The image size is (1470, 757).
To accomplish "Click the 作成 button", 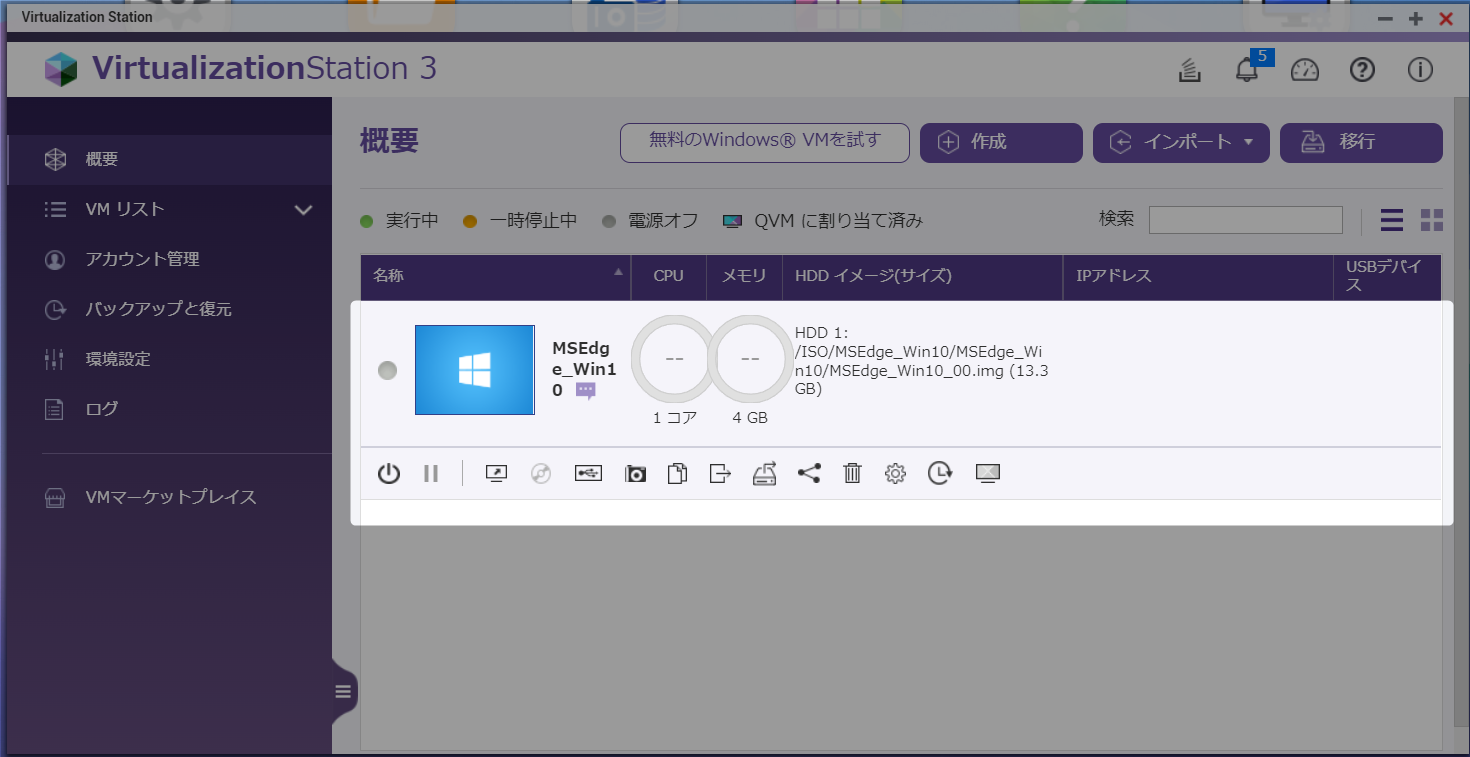I will pyautogui.click(x=1001, y=143).
